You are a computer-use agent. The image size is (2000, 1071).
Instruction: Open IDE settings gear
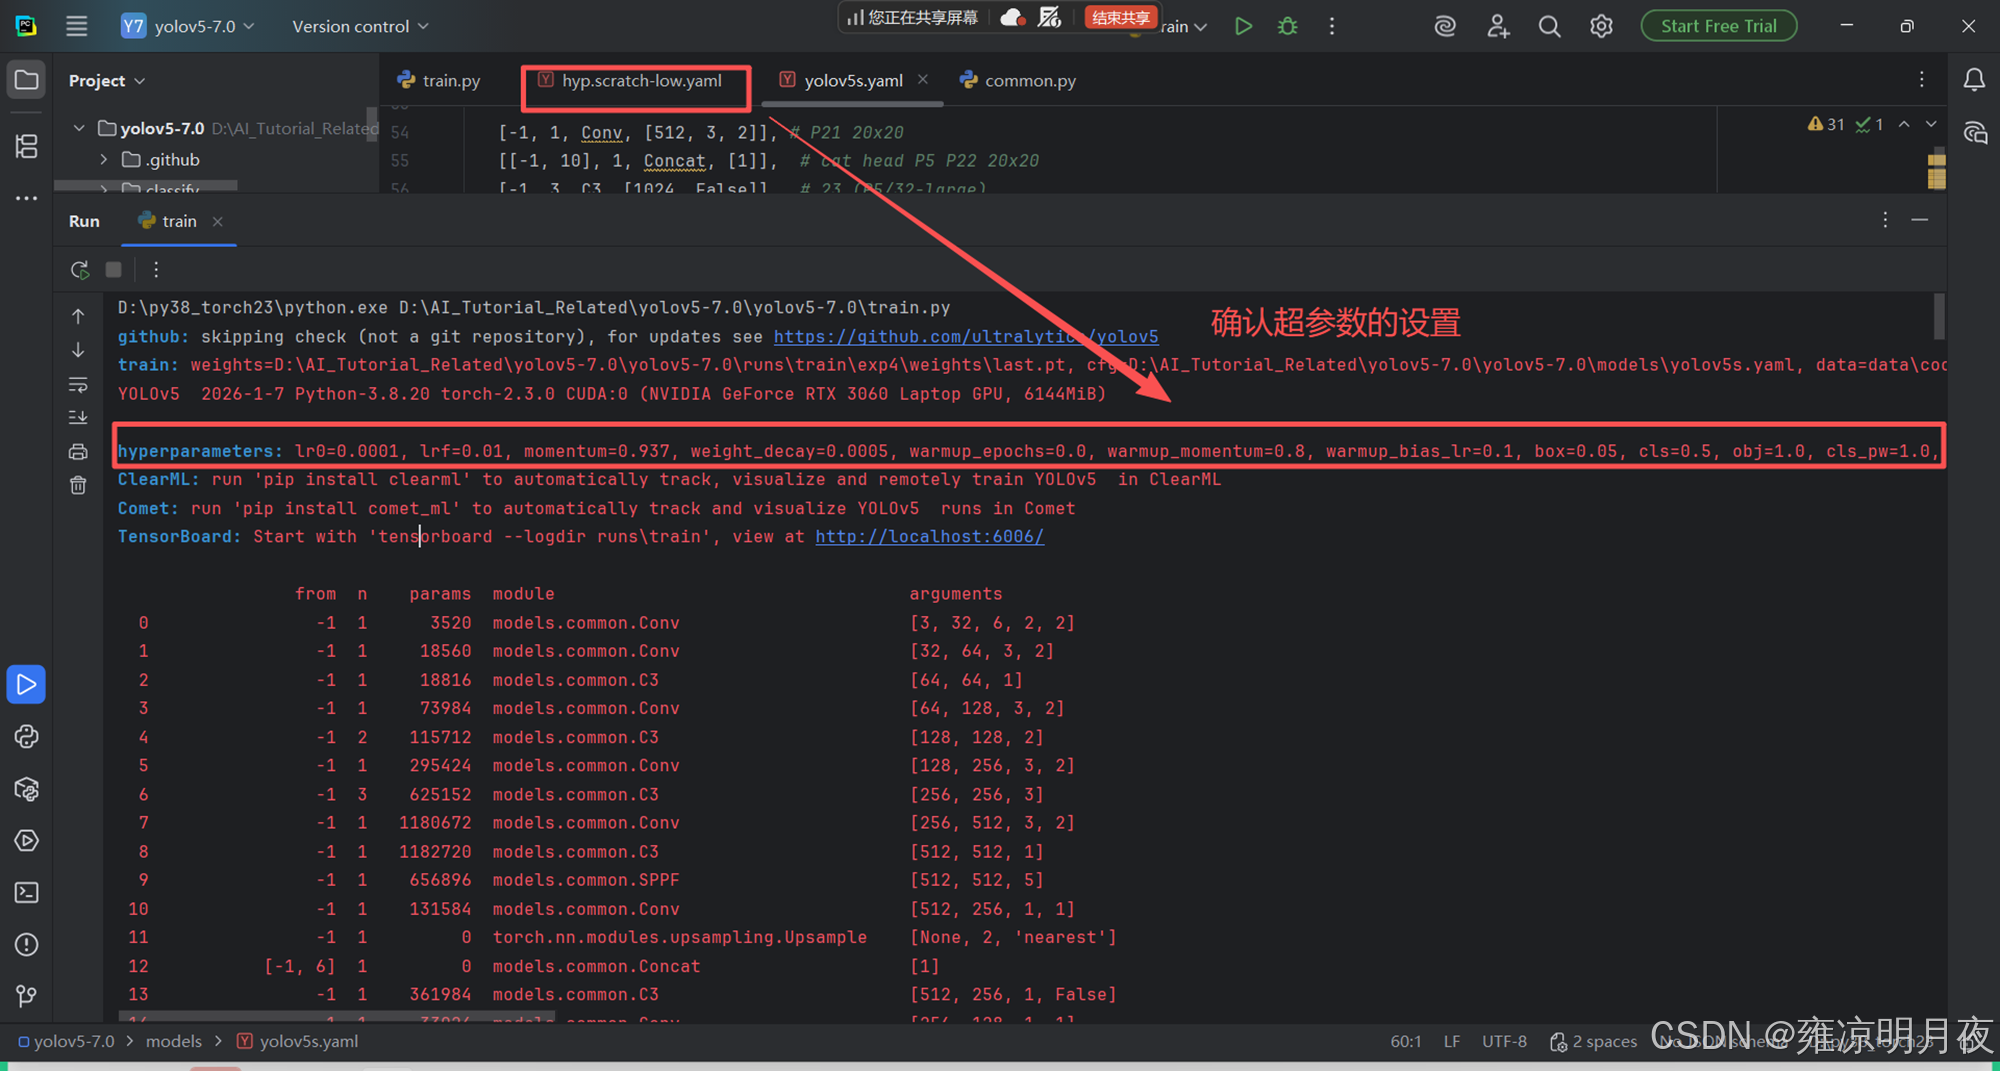pyautogui.click(x=1601, y=26)
